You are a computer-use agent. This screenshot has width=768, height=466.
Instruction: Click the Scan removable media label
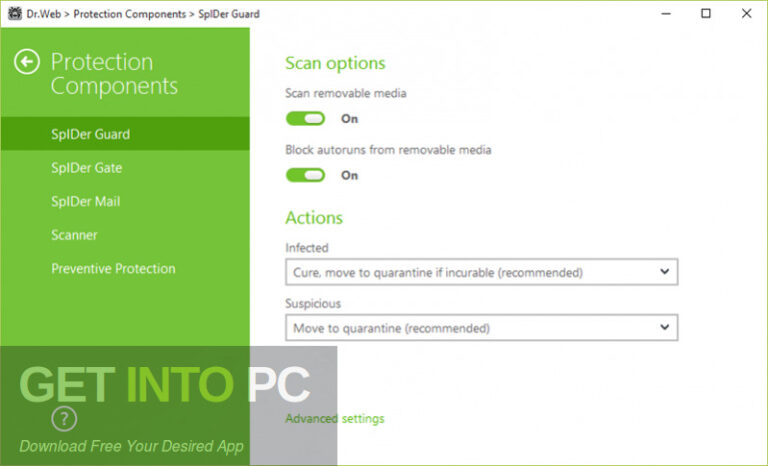point(346,93)
